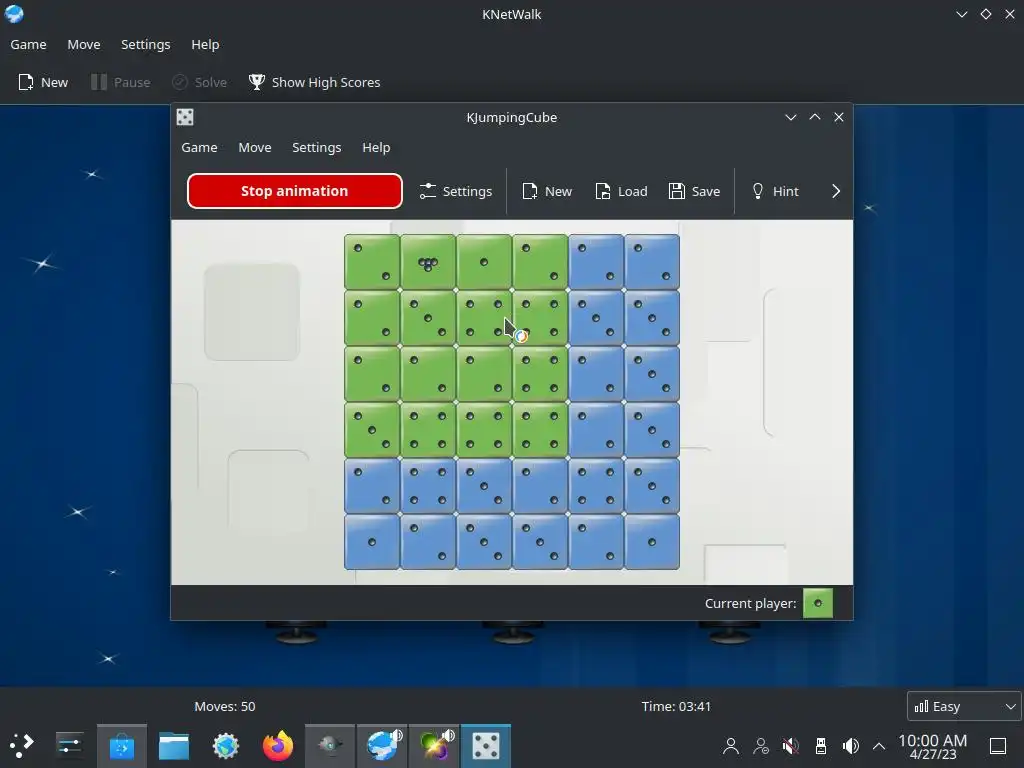Click the red Stop animation button

click(295, 191)
